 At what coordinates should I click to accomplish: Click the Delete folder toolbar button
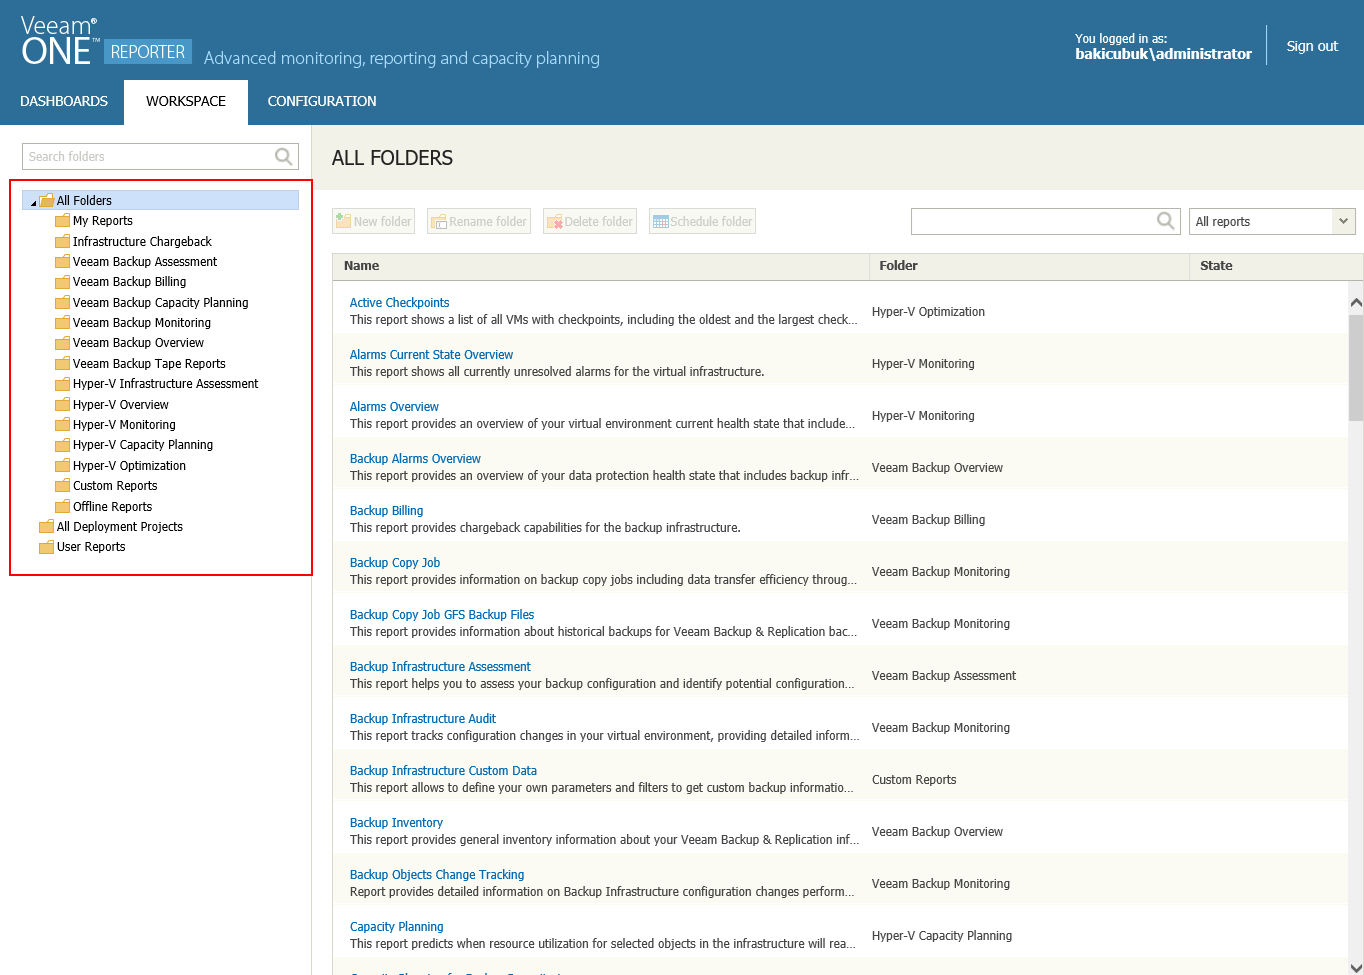(x=589, y=221)
